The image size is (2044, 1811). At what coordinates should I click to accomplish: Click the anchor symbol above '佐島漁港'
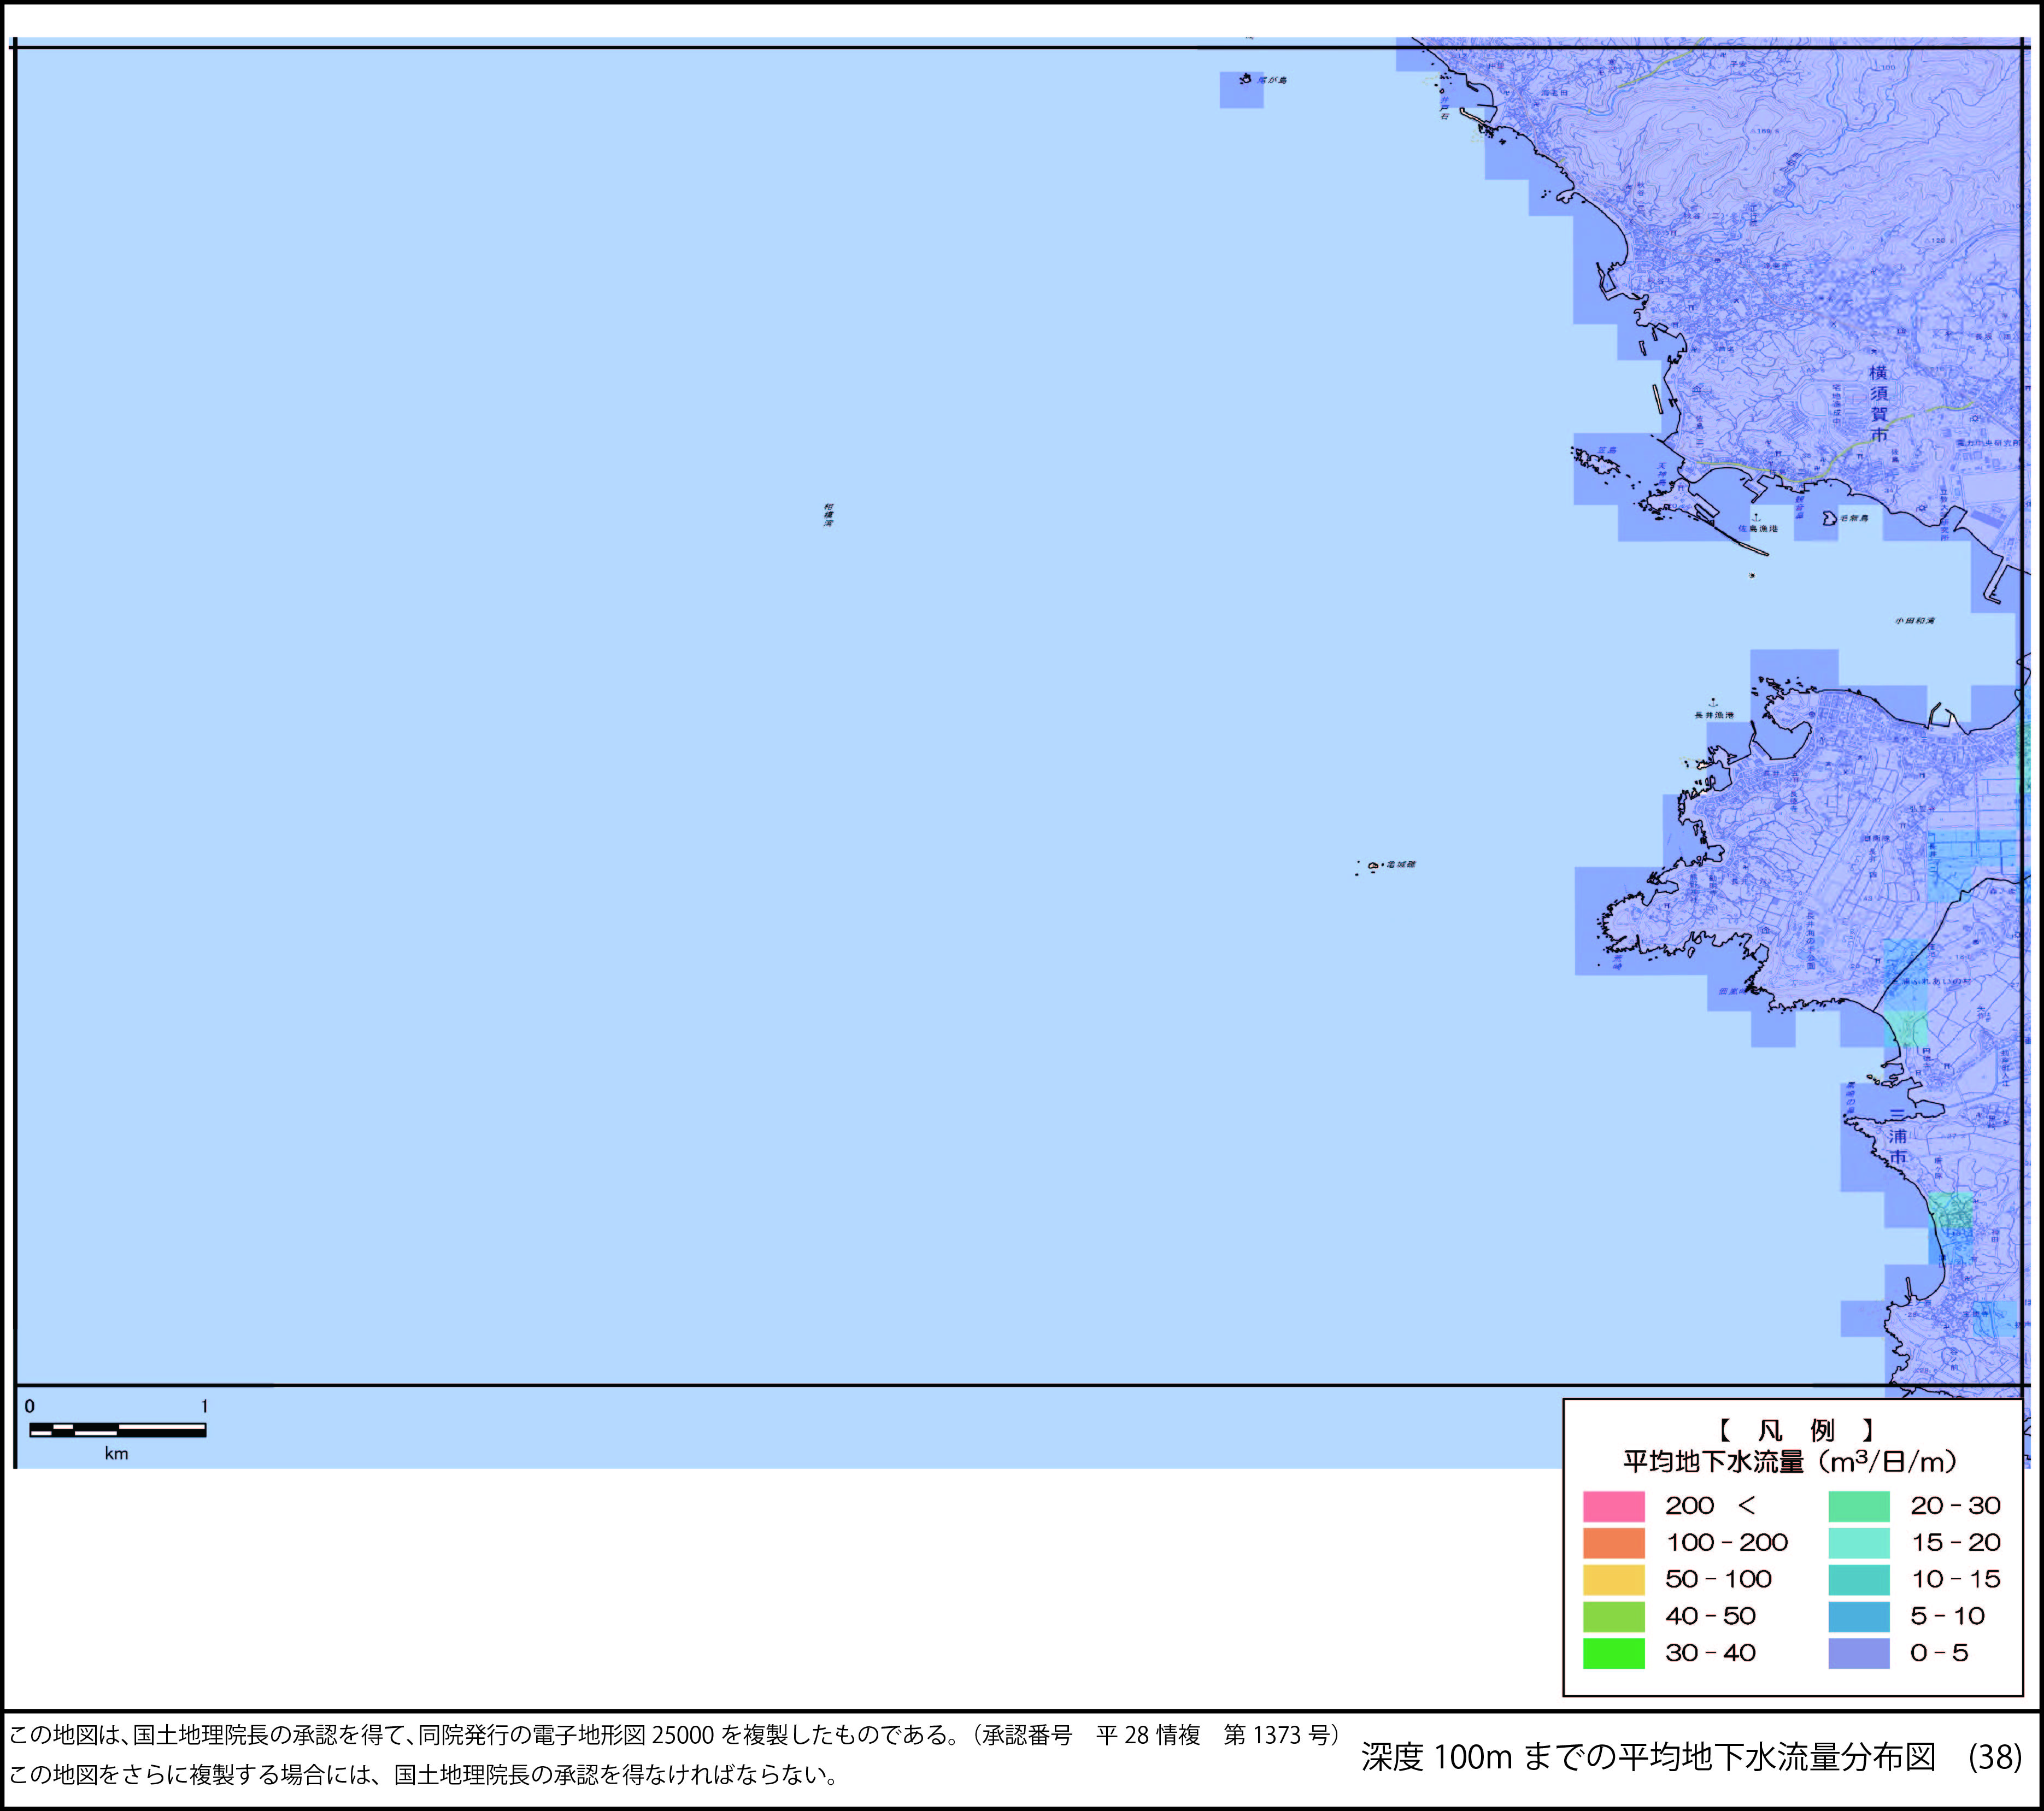(1756, 517)
